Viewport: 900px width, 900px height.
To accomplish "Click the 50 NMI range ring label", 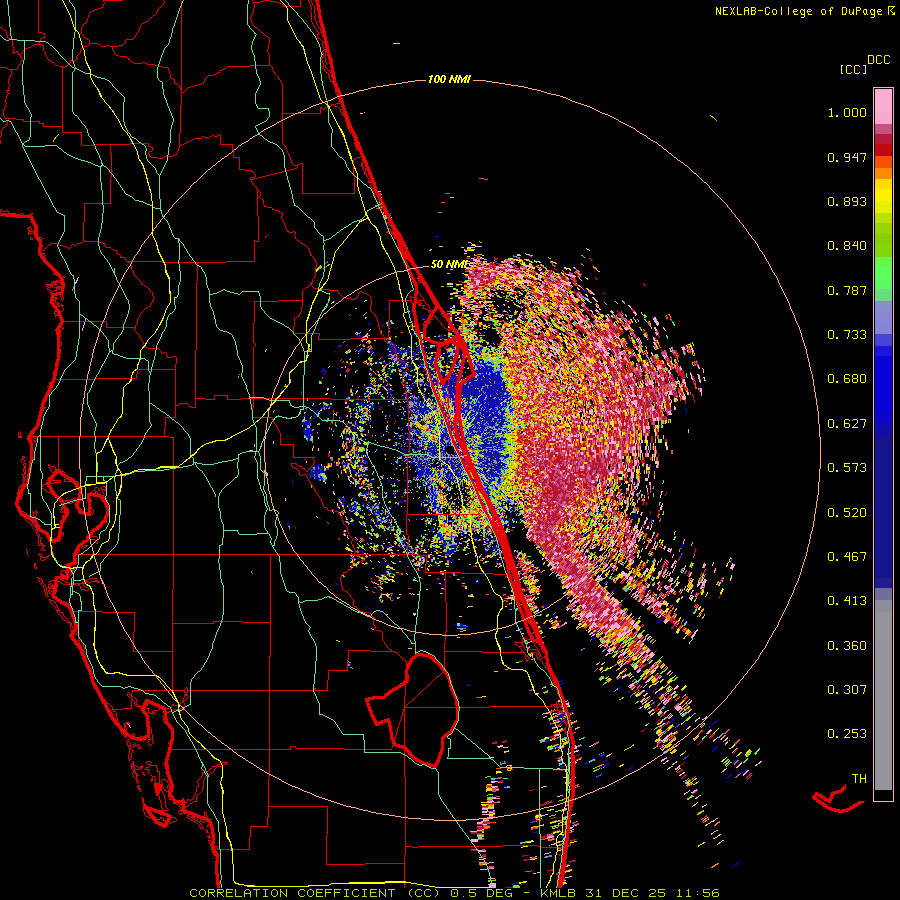I will click(x=449, y=265).
